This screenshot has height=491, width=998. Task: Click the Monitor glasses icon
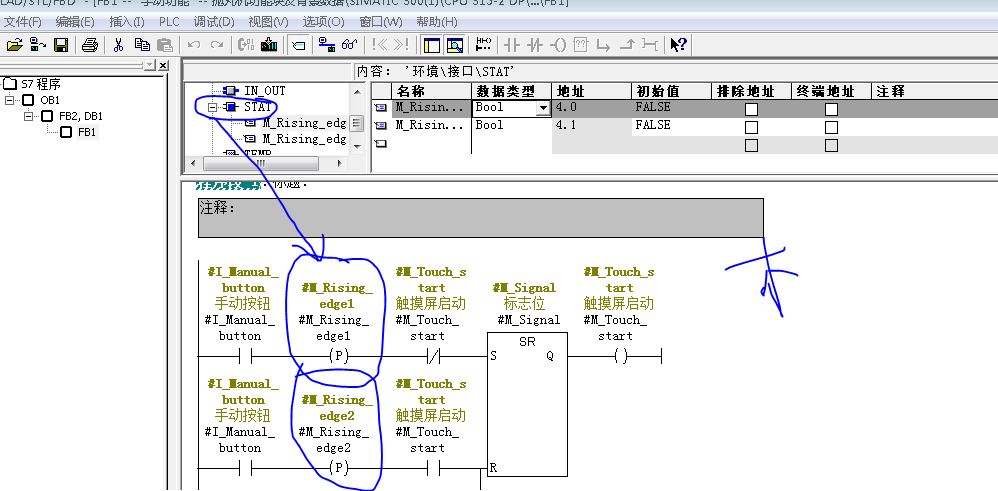pos(349,45)
